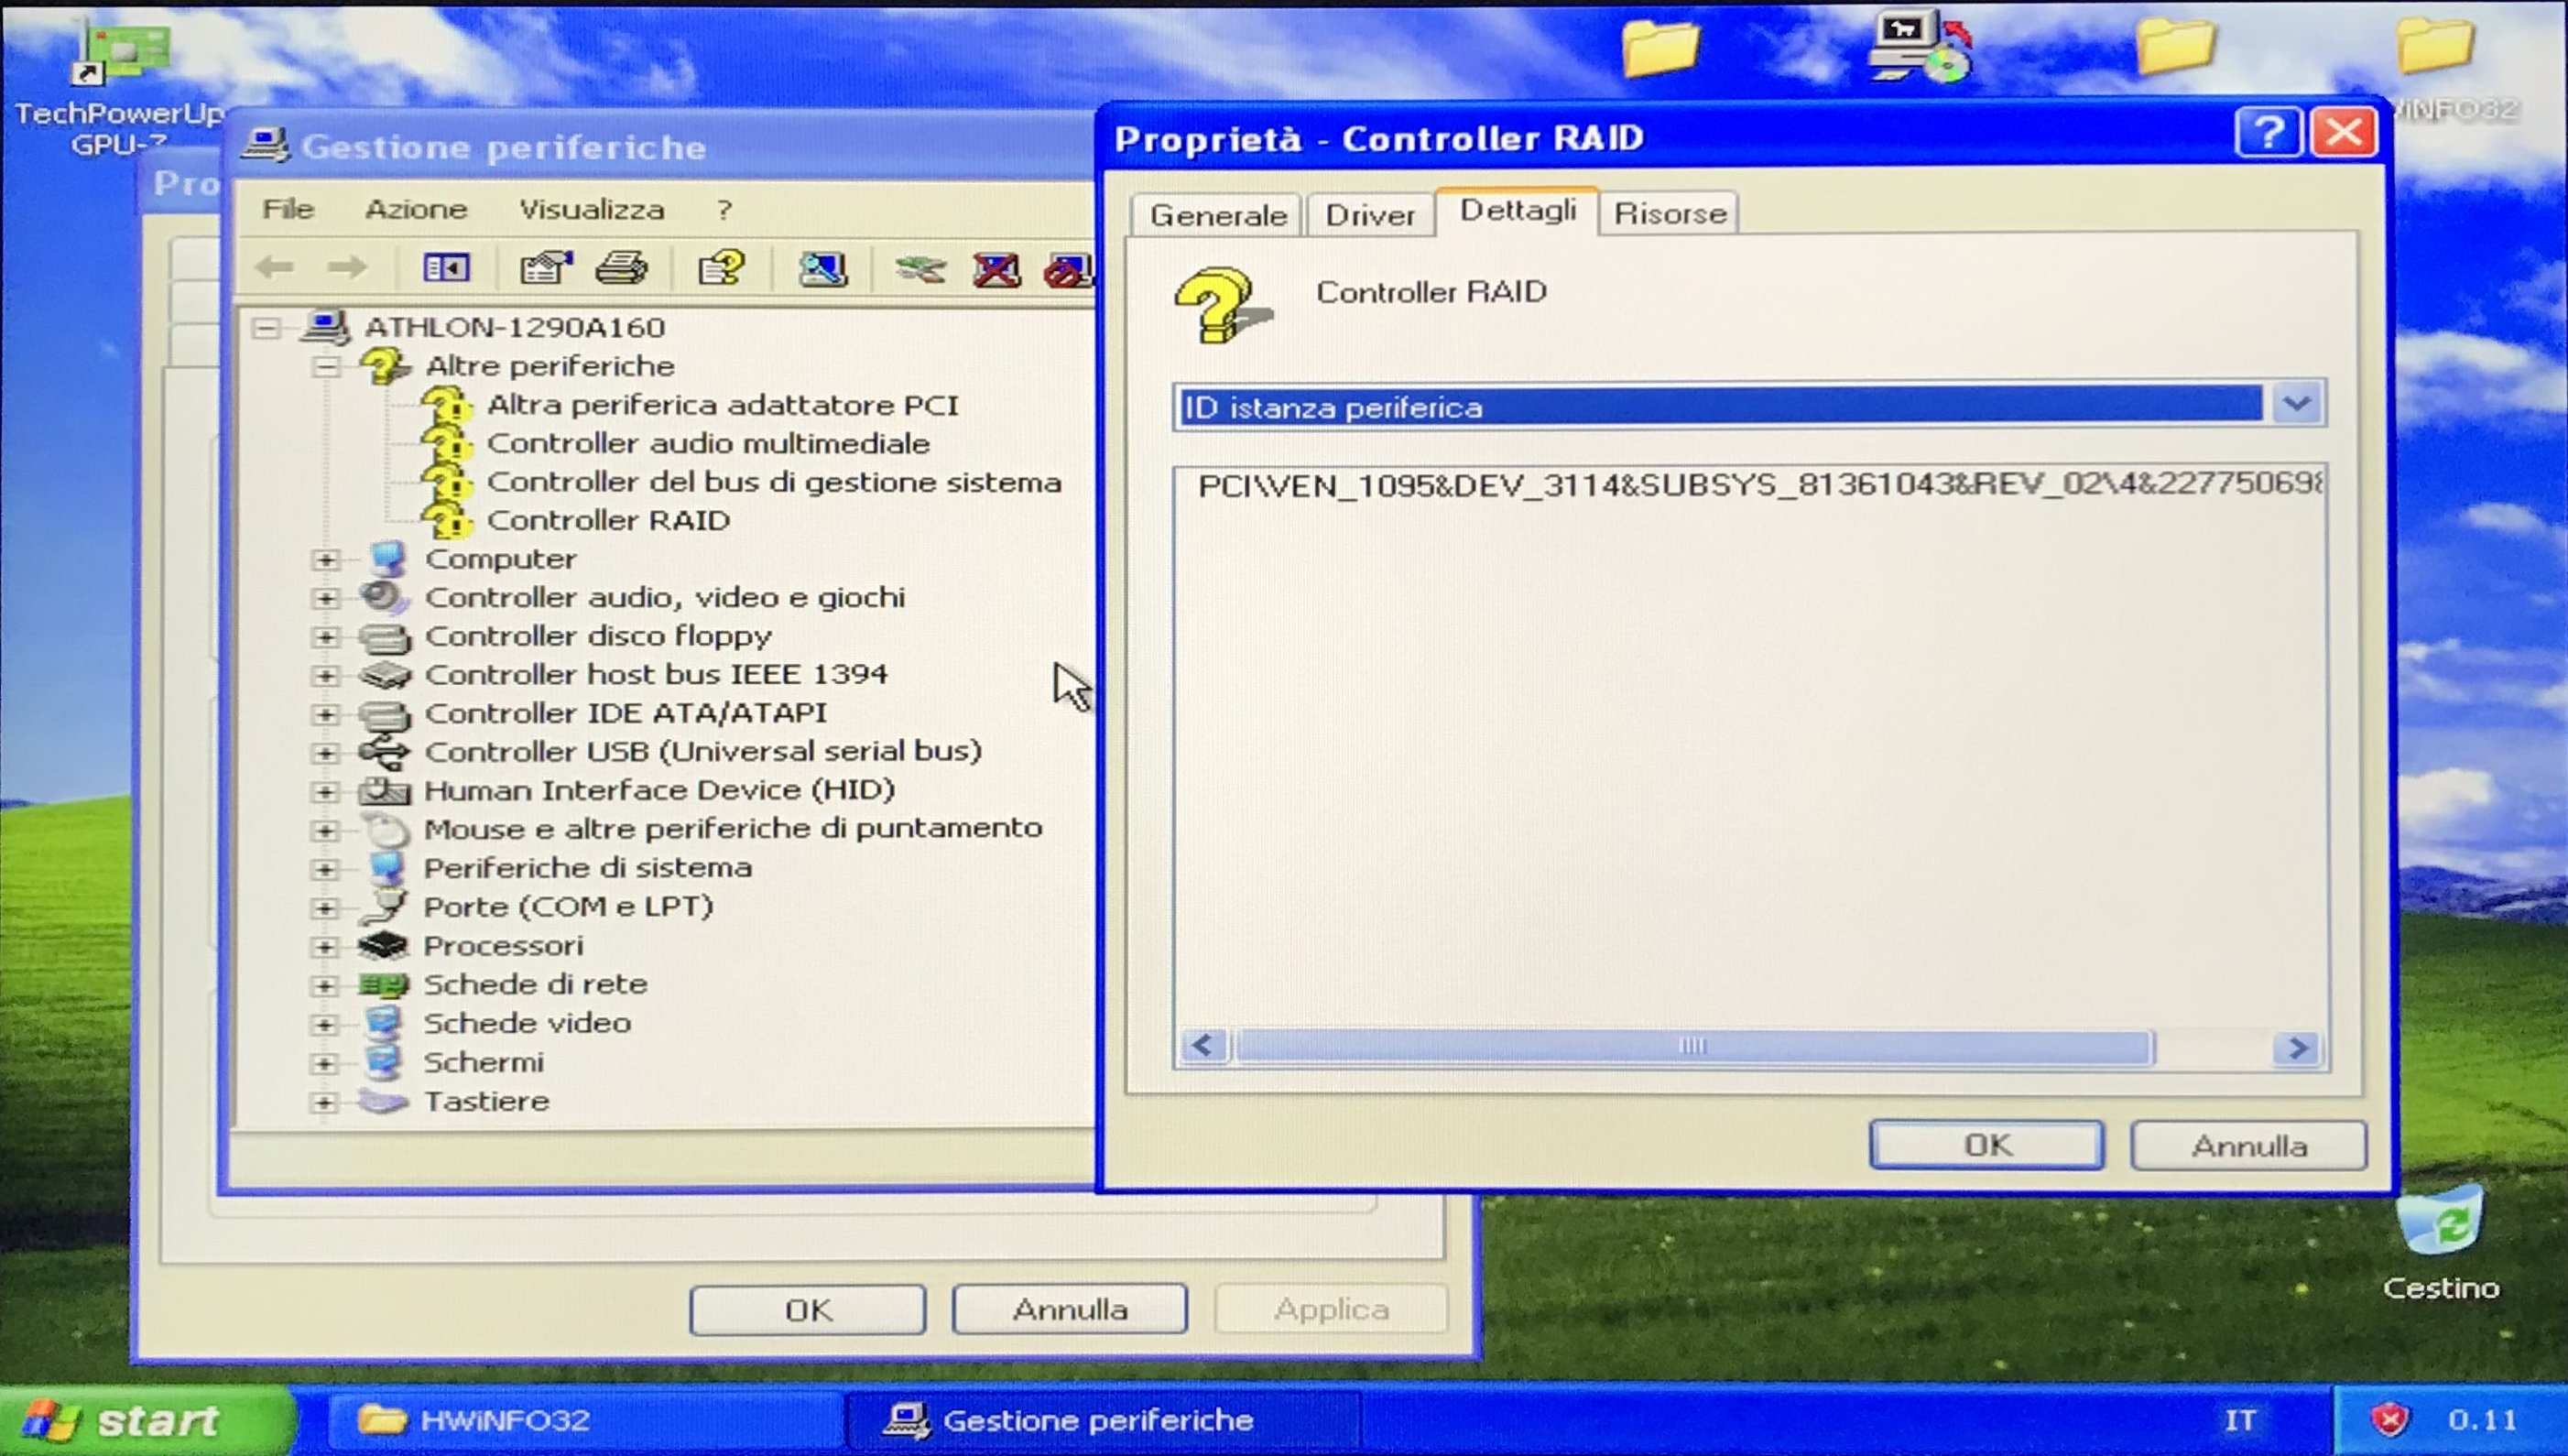Expand the Schede di rete node
The height and width of the screenshot is (1456, 2568).
[324, 986]
